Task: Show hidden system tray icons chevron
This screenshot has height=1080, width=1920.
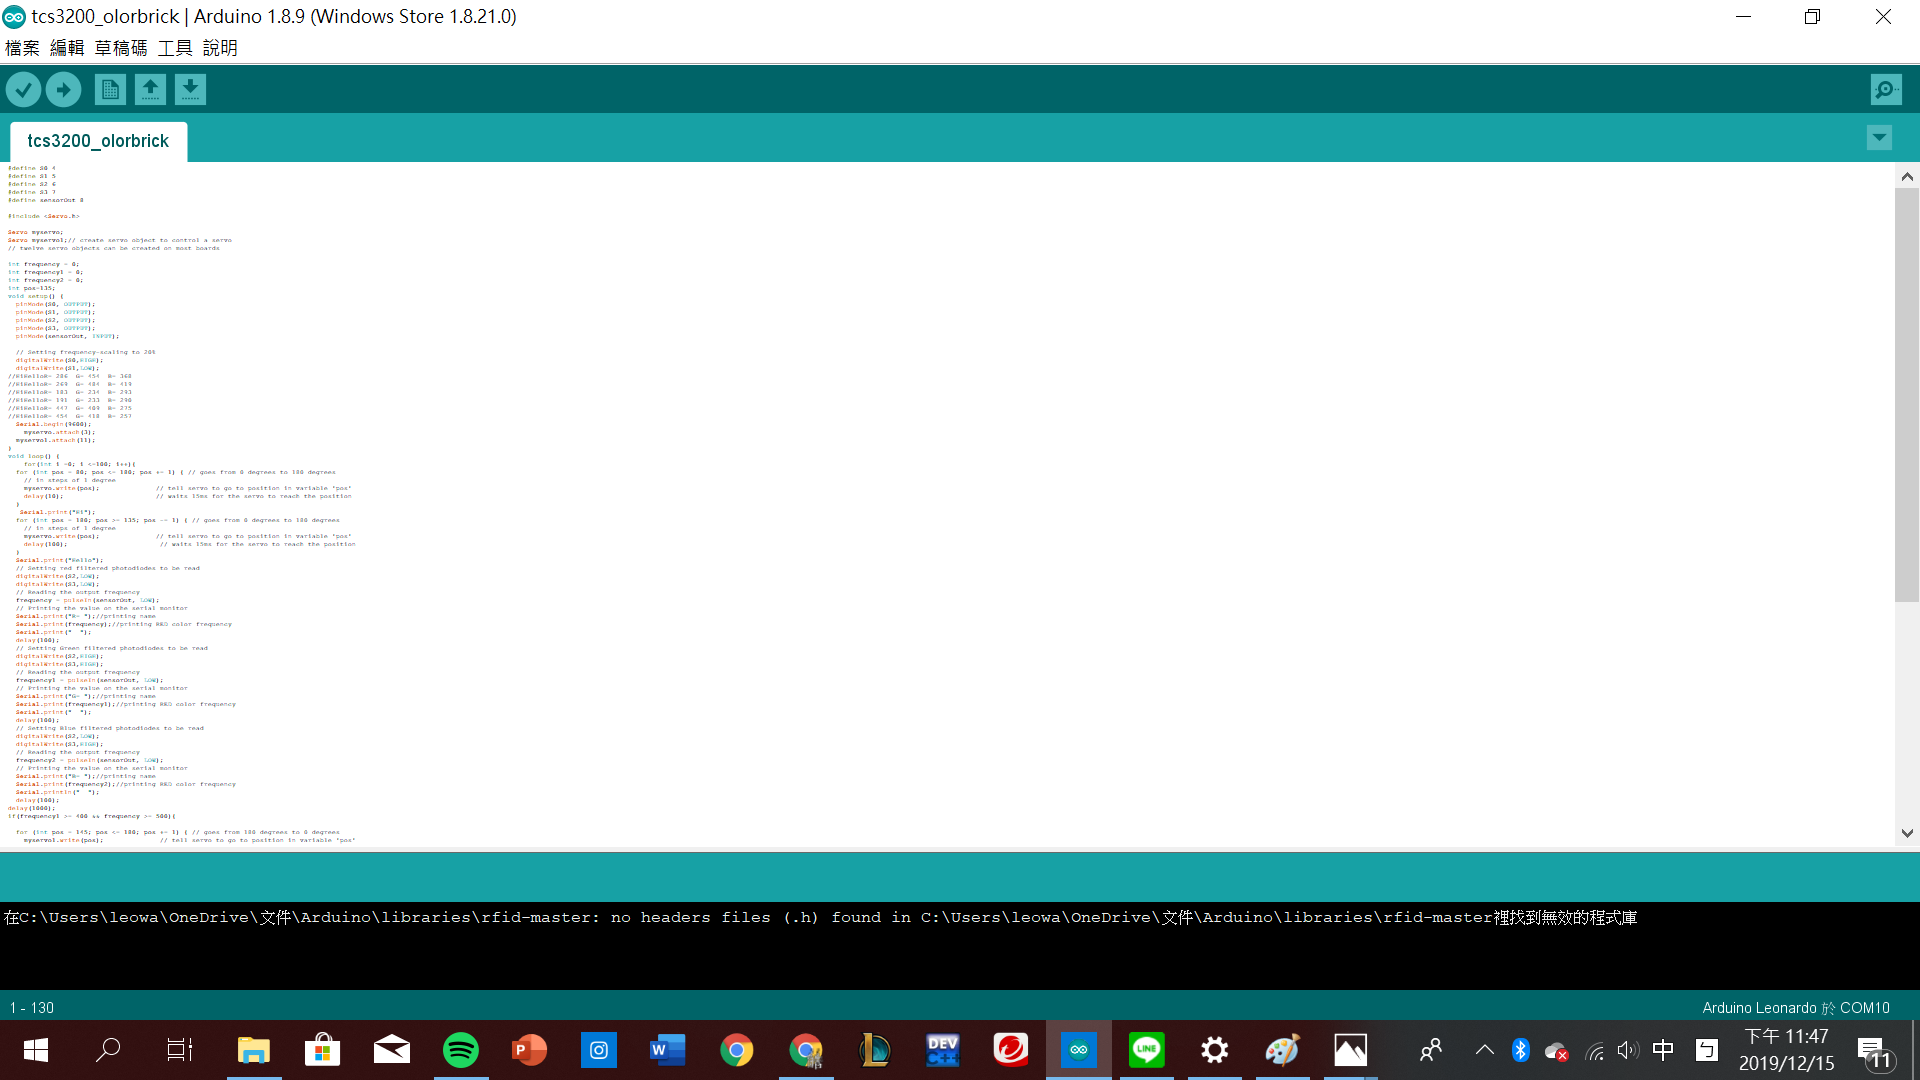Action: (x=1484, y=1050)
